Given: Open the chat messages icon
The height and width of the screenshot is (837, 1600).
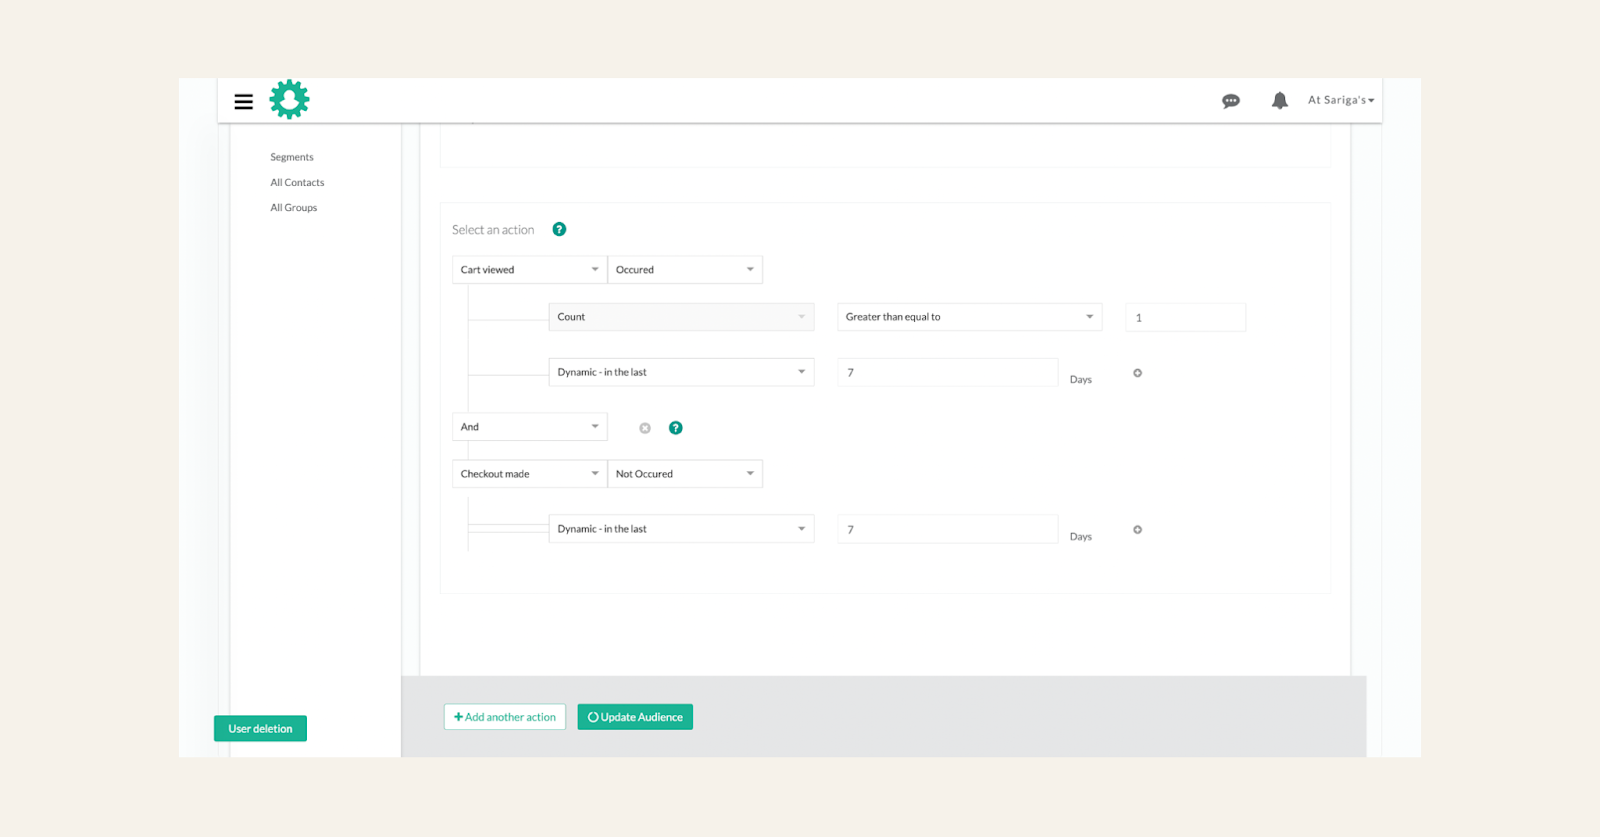Looking at the screenshot, I should (x=1231, y=101).
